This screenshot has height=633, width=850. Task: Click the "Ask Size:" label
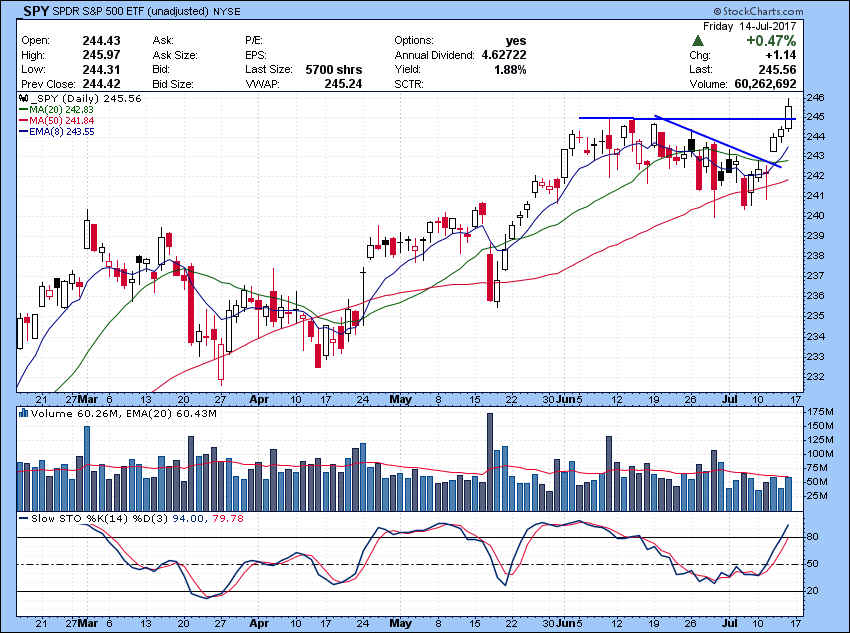175,55
